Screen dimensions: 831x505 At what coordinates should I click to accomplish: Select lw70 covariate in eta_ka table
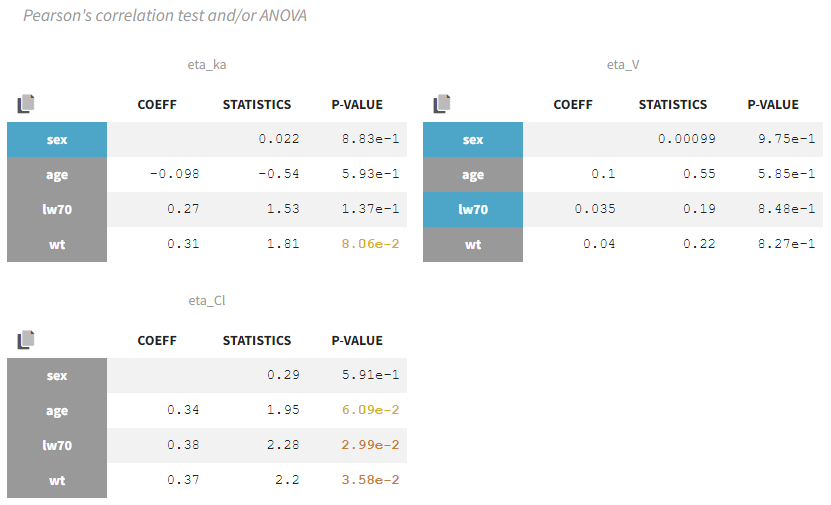click(x=57, y=209)
